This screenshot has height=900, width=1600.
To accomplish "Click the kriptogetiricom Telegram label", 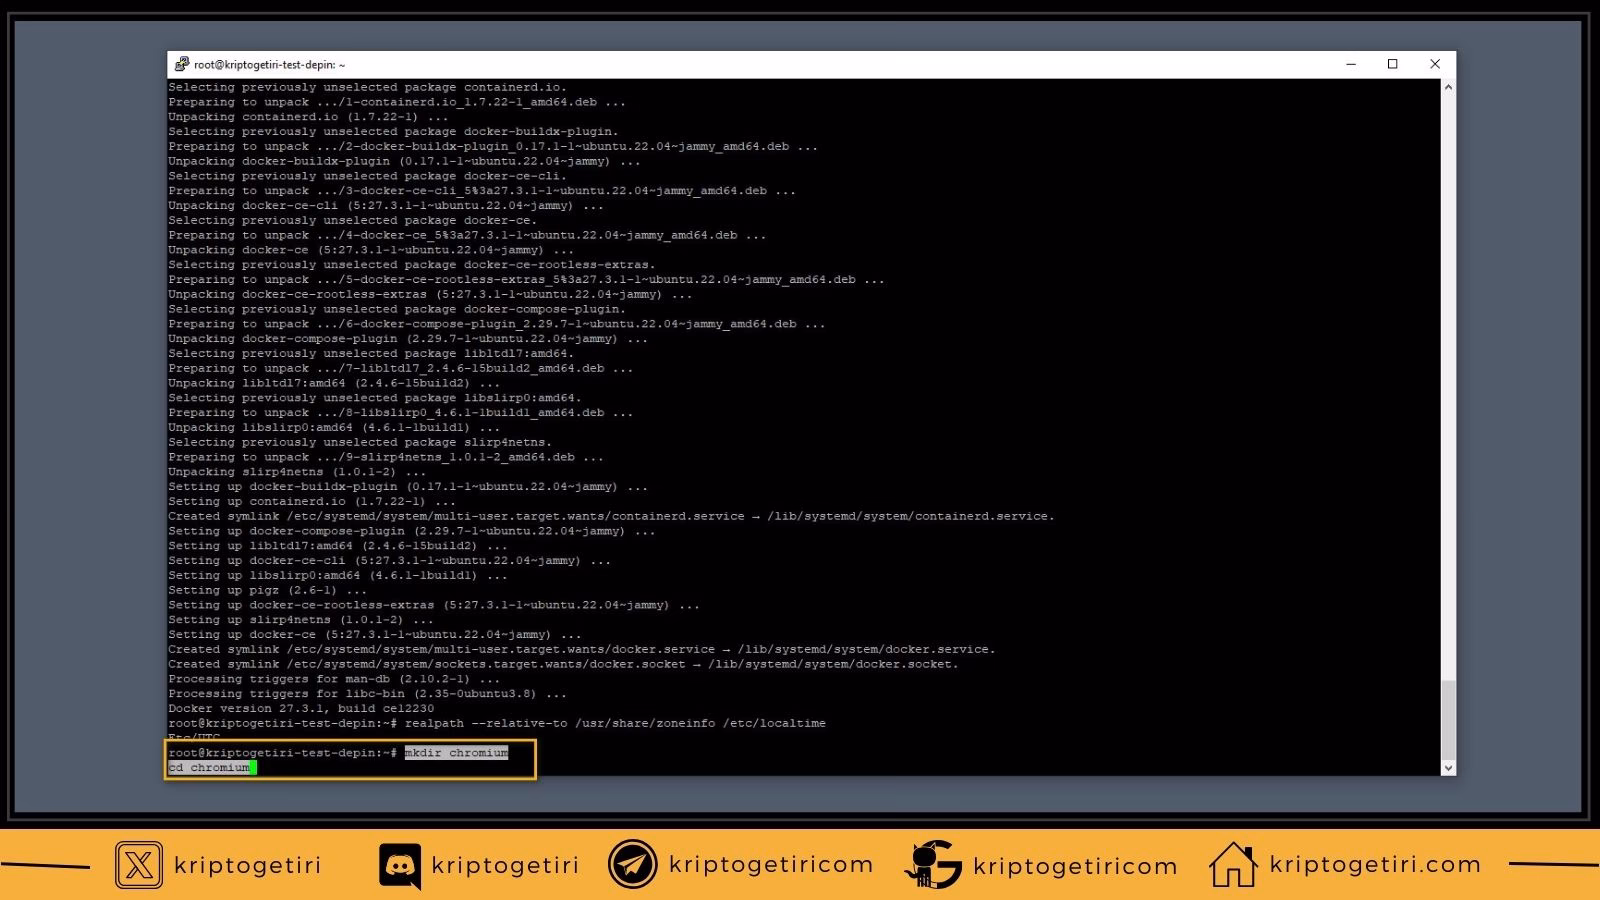I will click(772, 865).
